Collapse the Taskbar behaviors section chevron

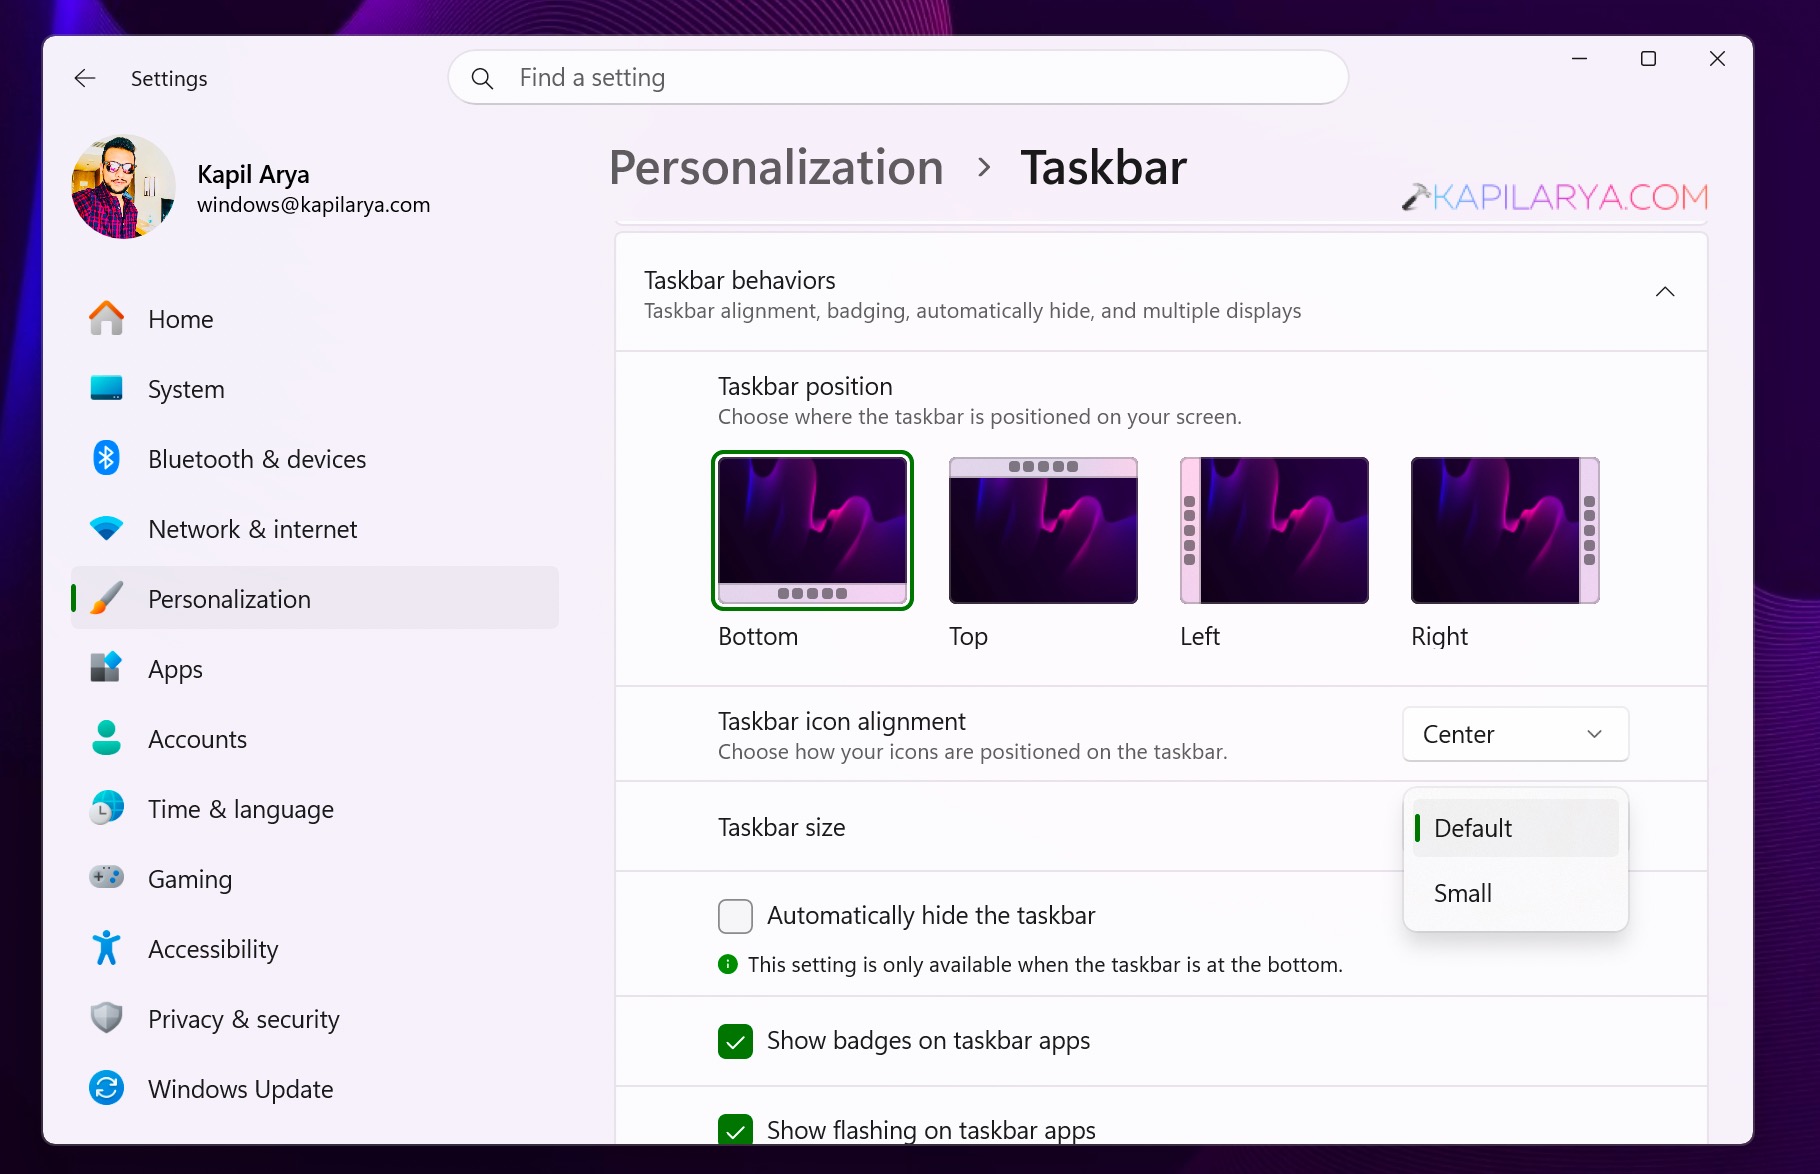pyautogui.click(x=1665, y=292)
